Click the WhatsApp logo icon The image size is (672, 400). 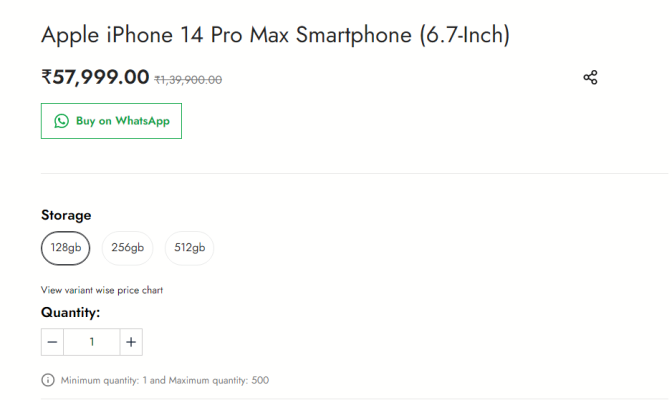pyautogui.click(x=61, y=121)
